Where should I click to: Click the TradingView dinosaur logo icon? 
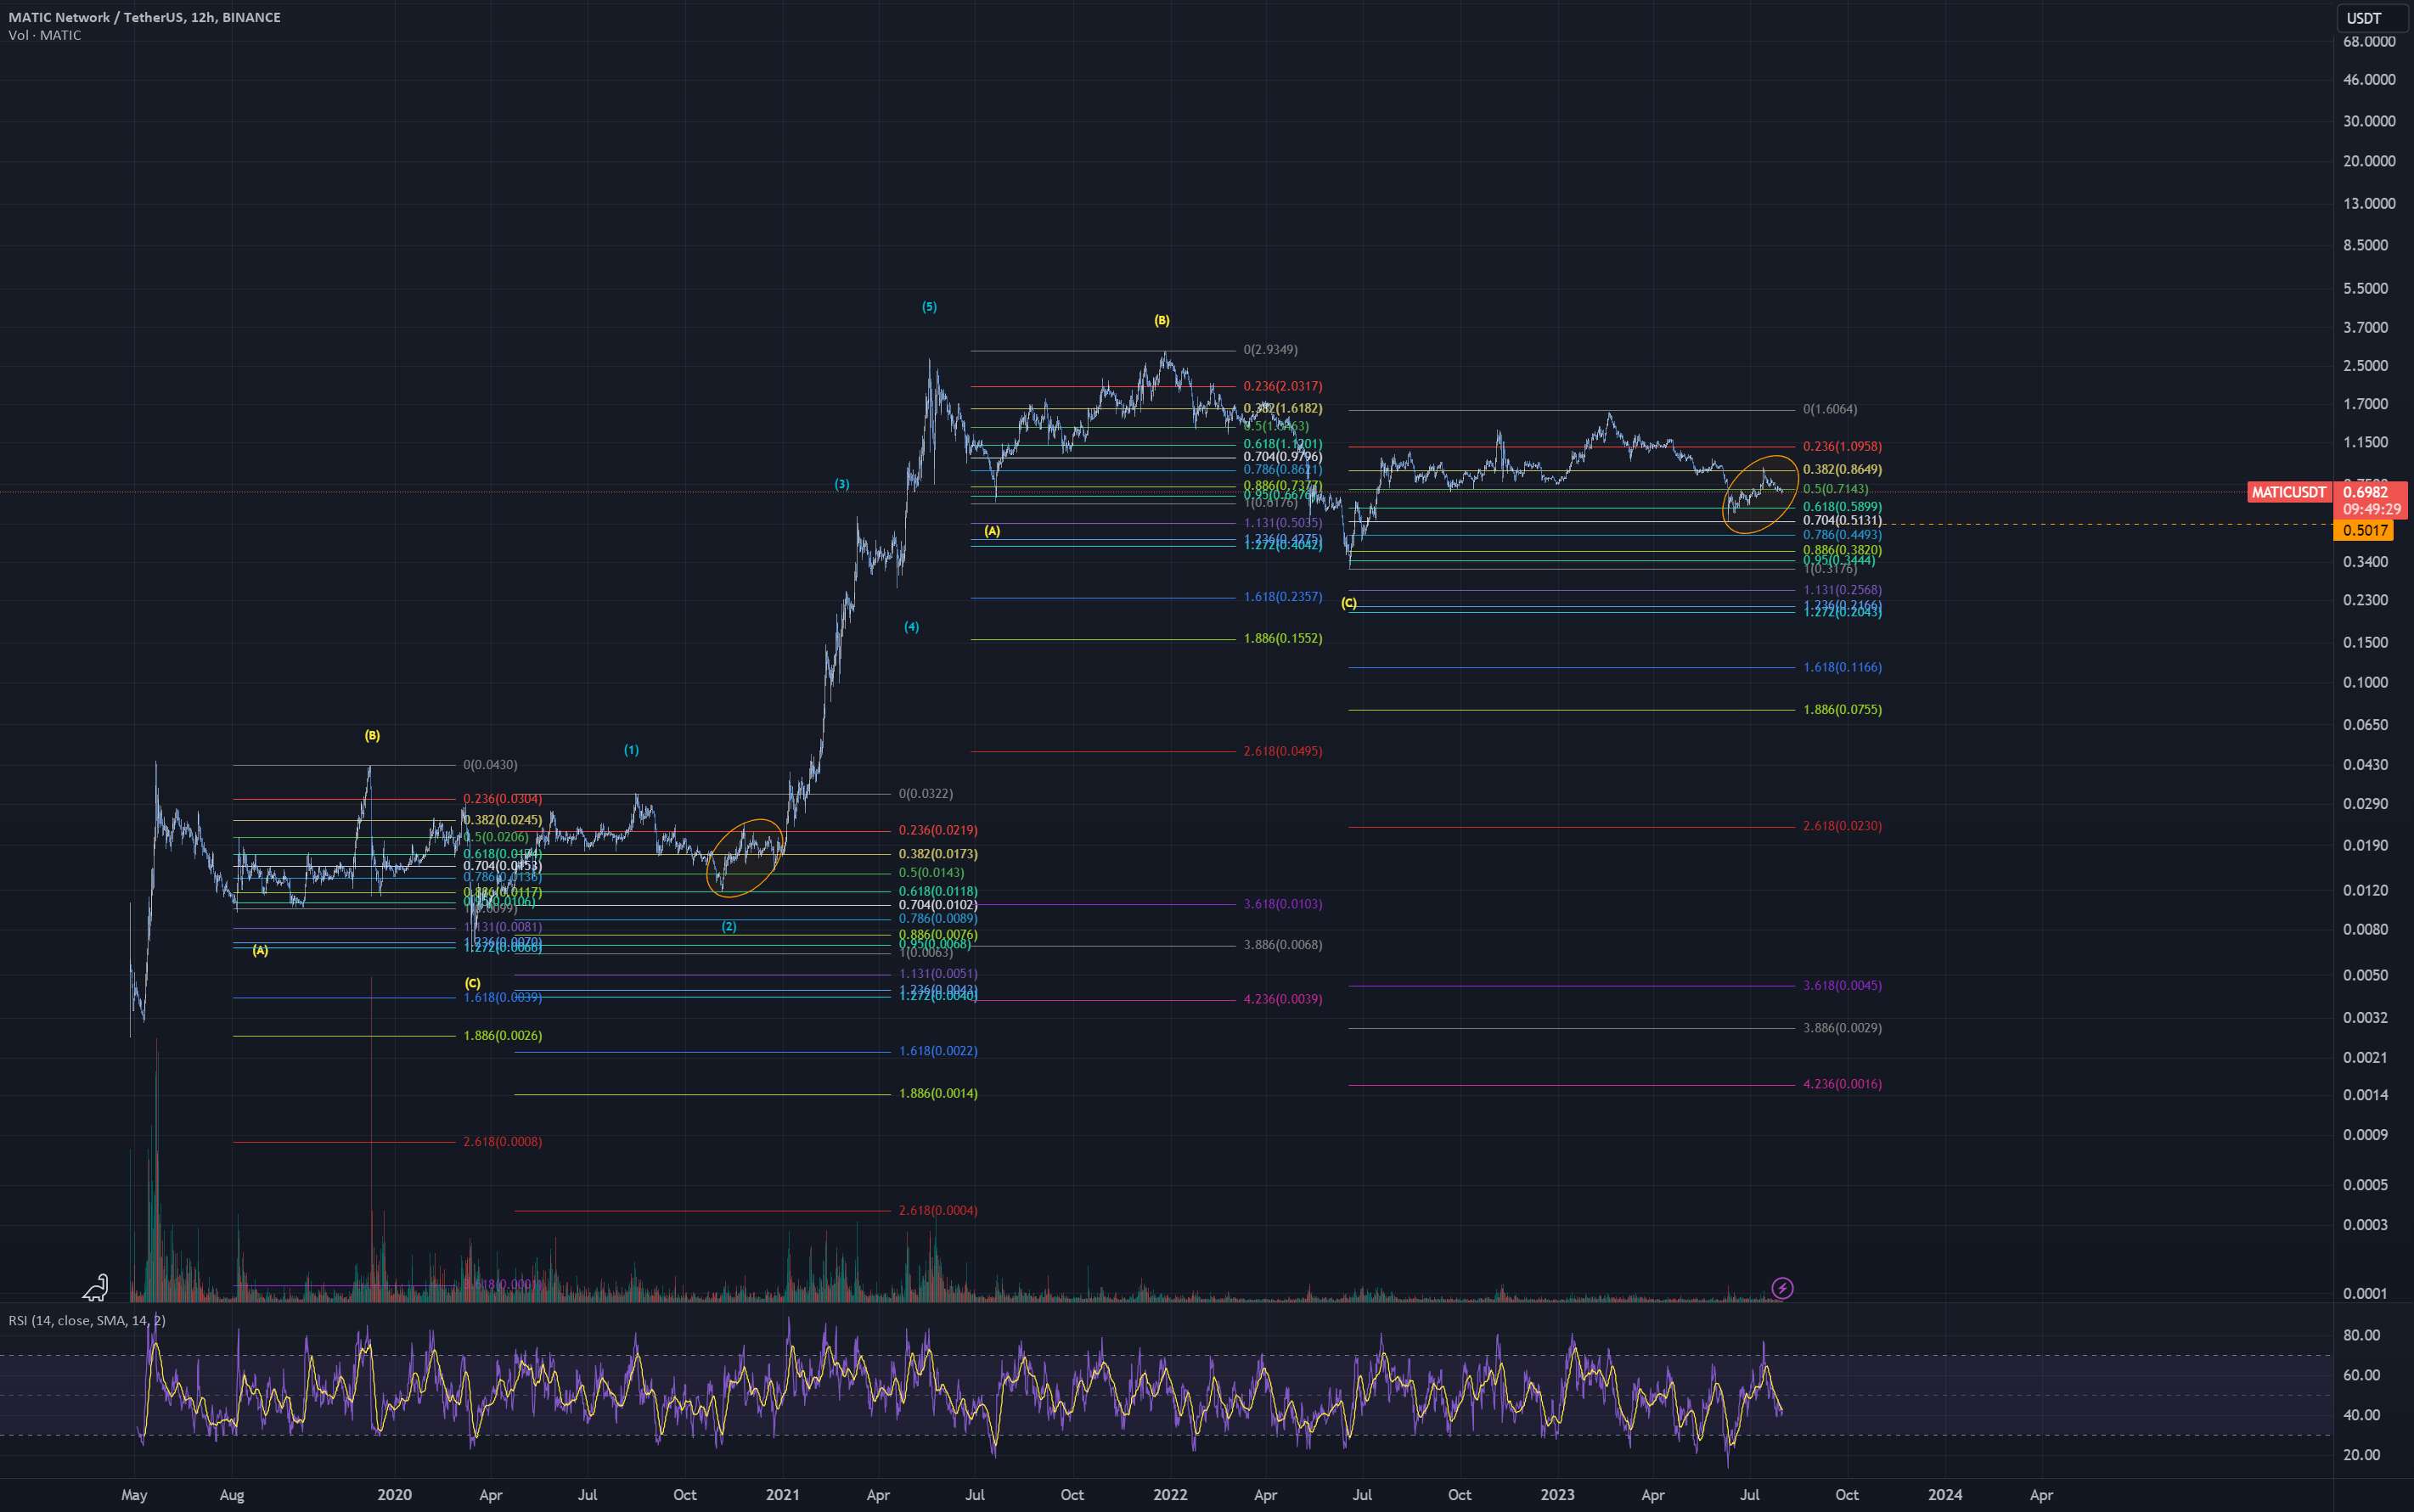pos(95,1287)
